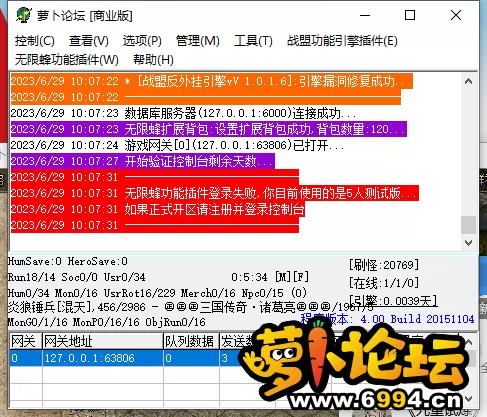Open the 查看(V) menu
The width and height of the screenshot is (487, 417).
pos(89,41)
